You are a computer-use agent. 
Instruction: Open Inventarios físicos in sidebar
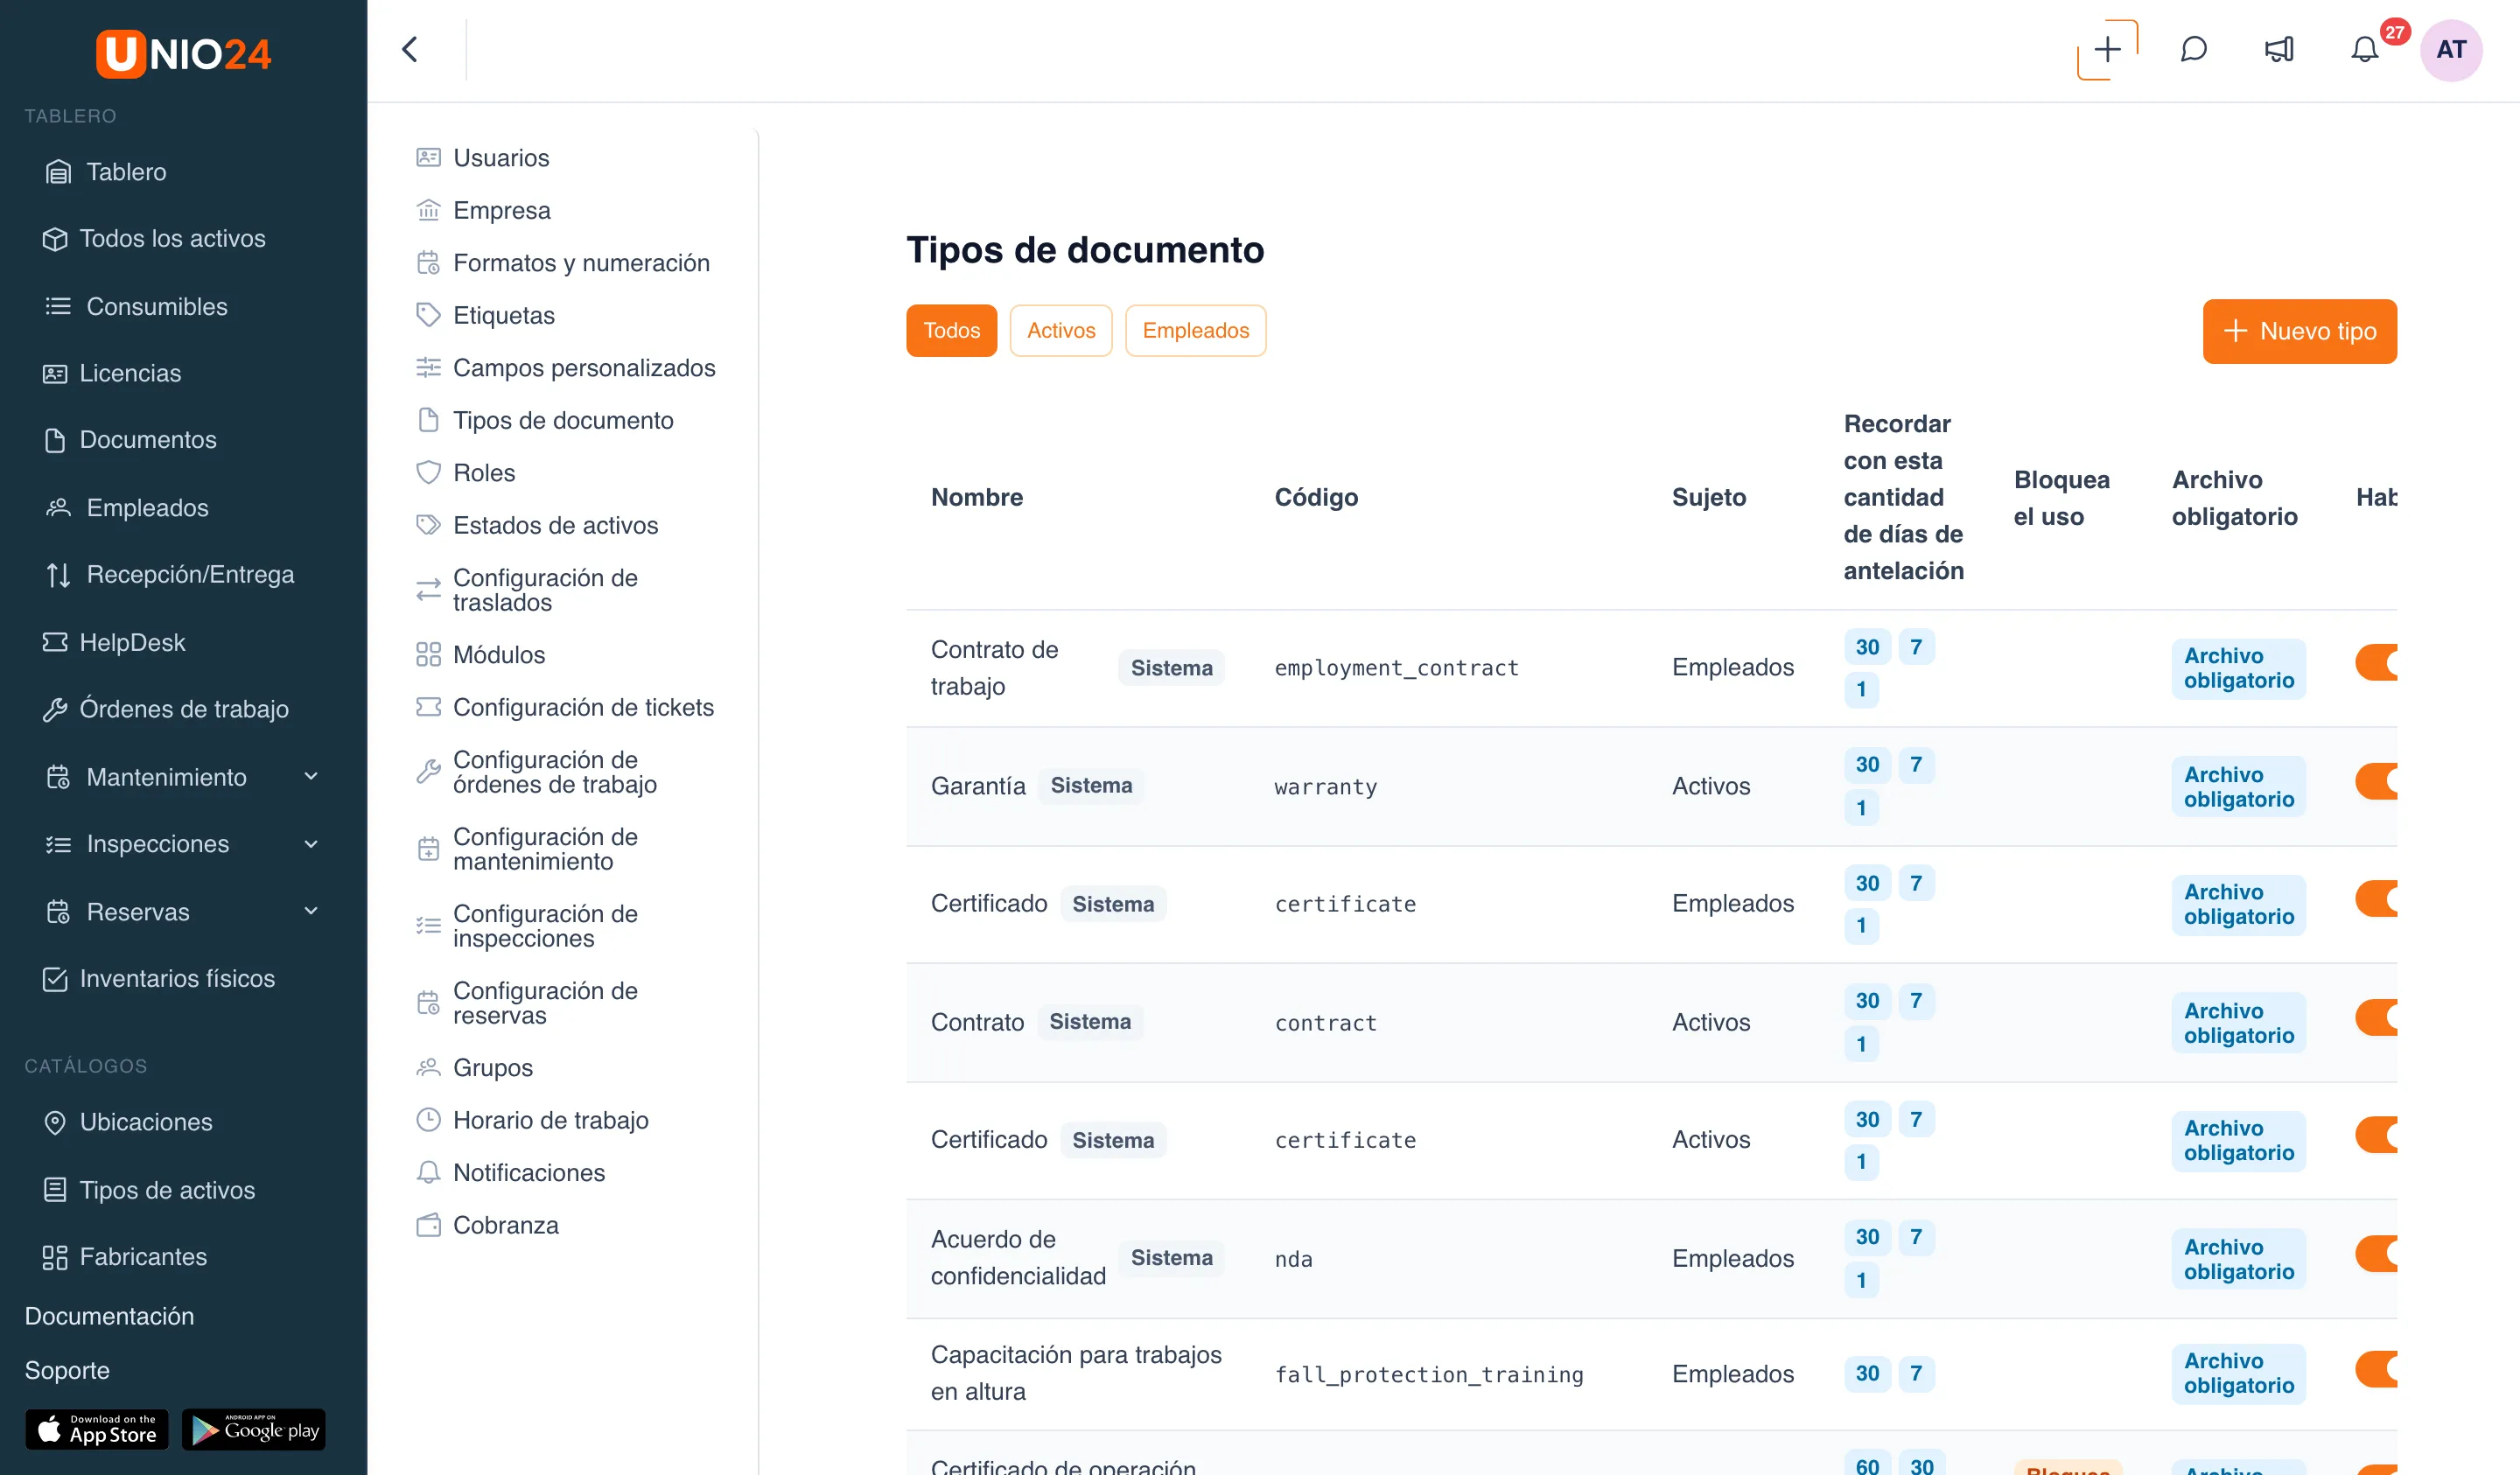point(158,978)
